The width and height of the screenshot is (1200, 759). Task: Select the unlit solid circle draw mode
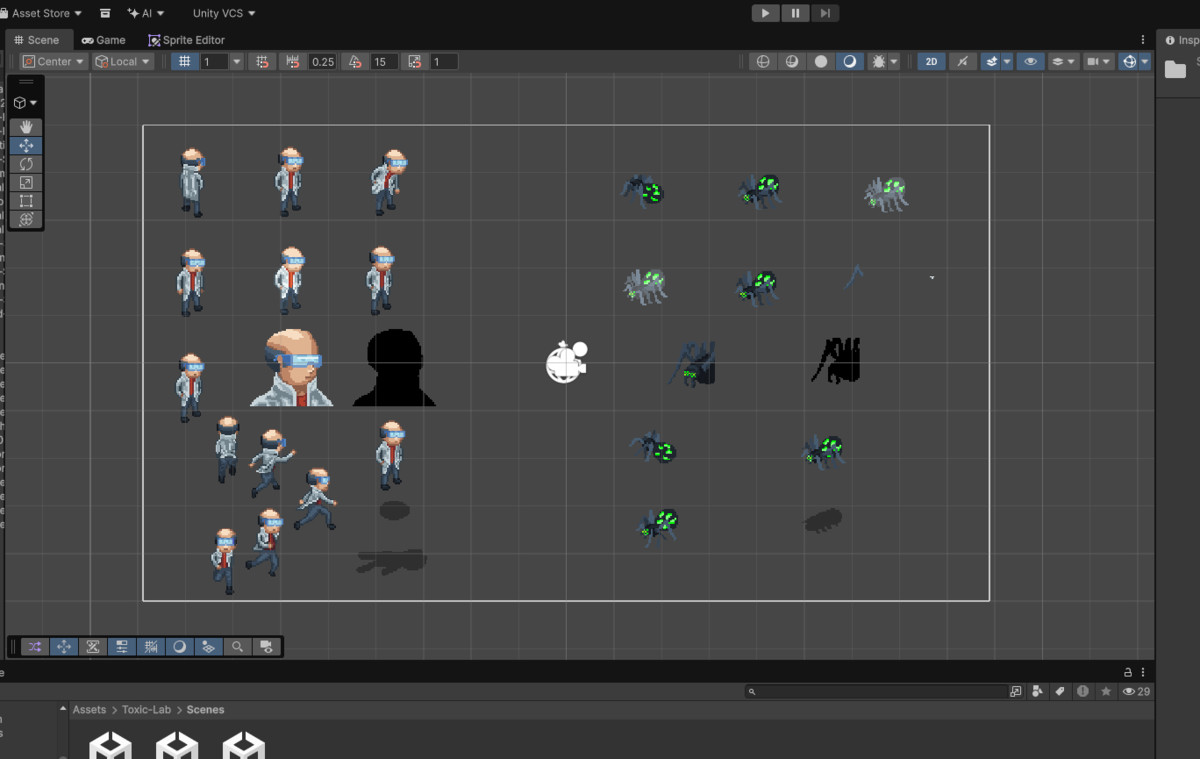(821, 61)
